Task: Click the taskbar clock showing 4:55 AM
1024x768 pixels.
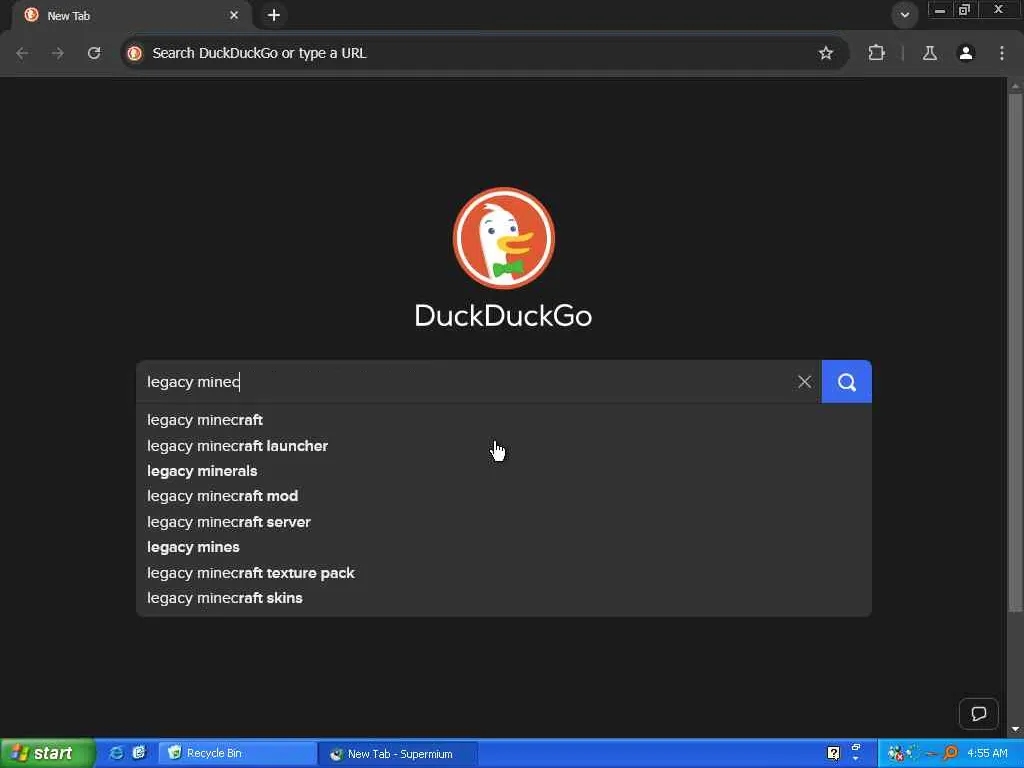Action: pos(987,753)
